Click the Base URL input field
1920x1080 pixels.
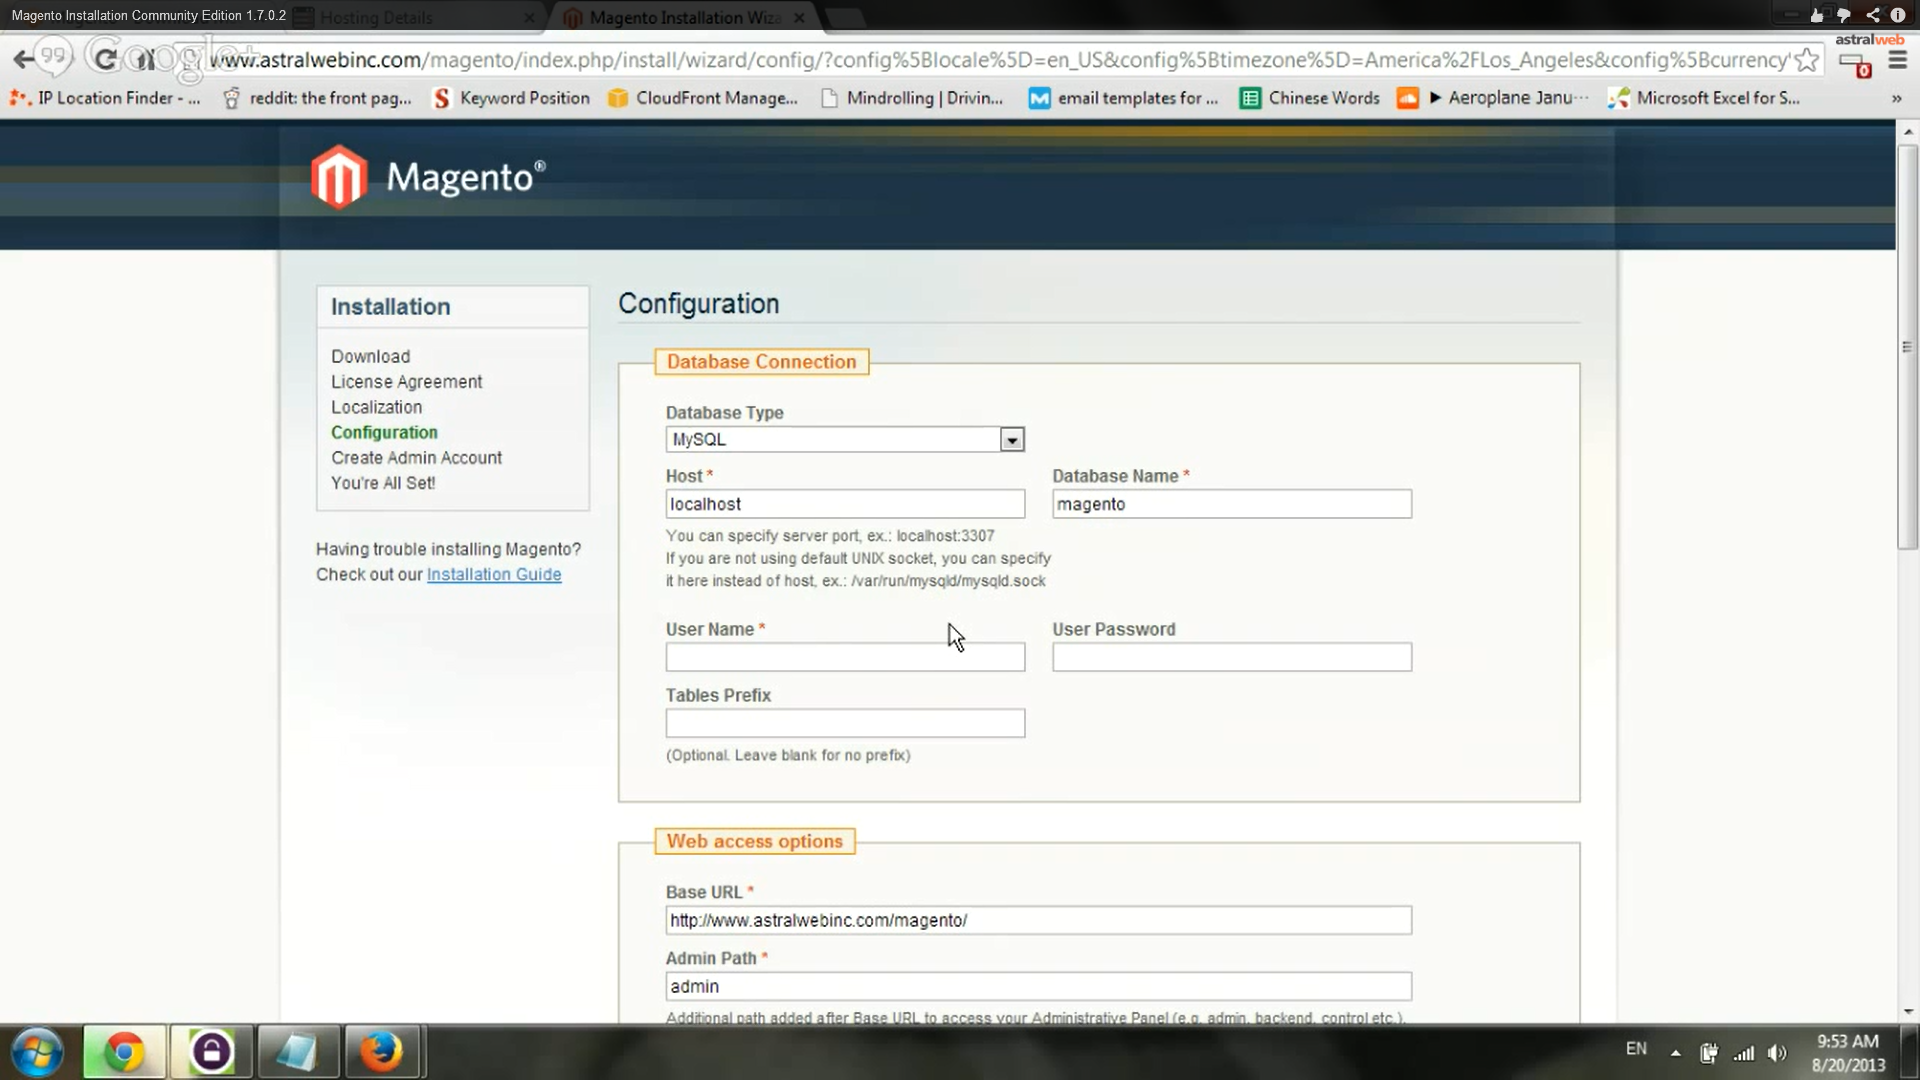click(x=1038, y=920)
